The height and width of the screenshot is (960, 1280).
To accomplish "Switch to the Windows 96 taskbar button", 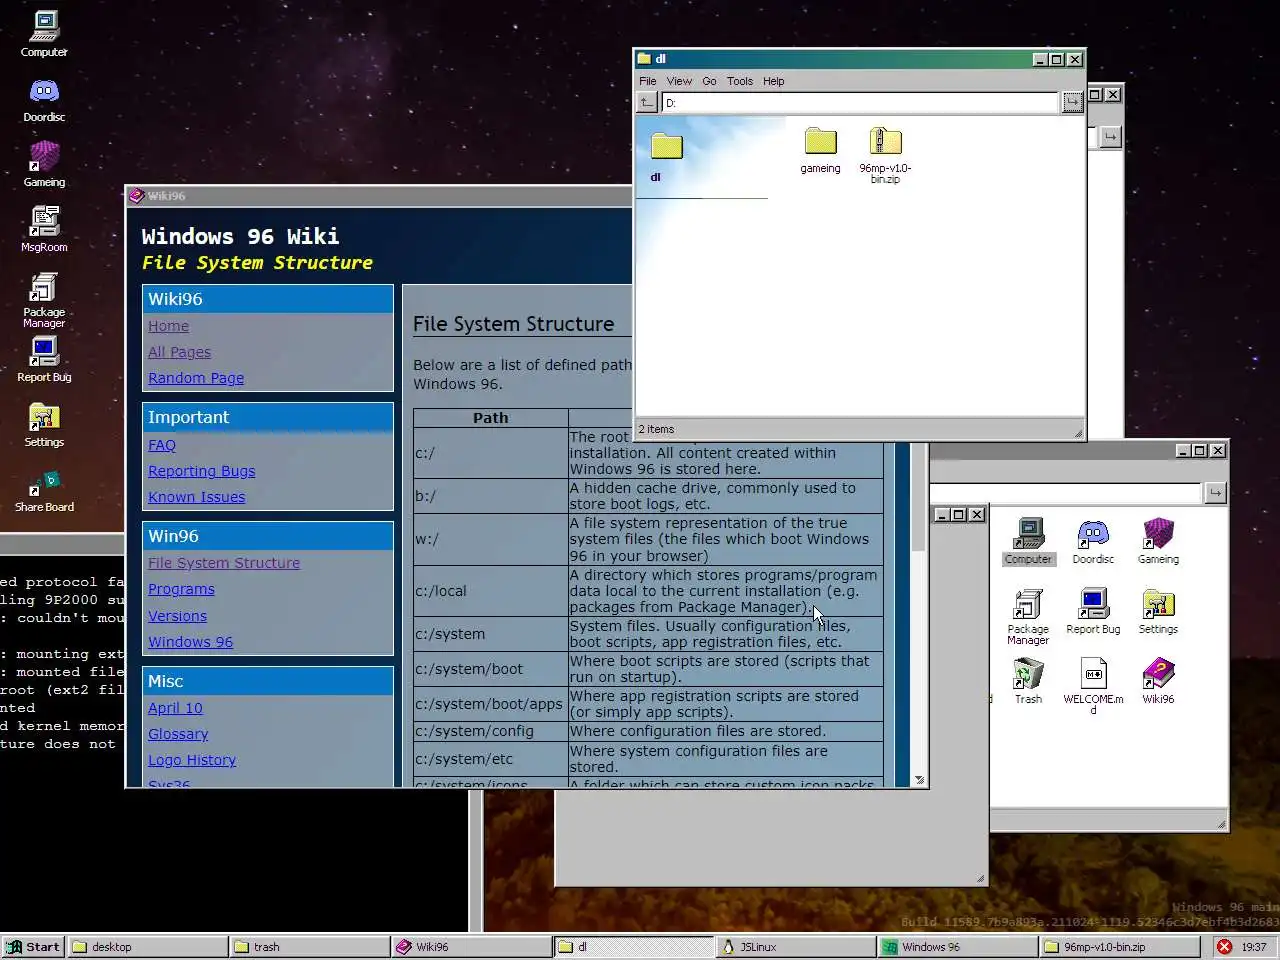I will (958, 947).
